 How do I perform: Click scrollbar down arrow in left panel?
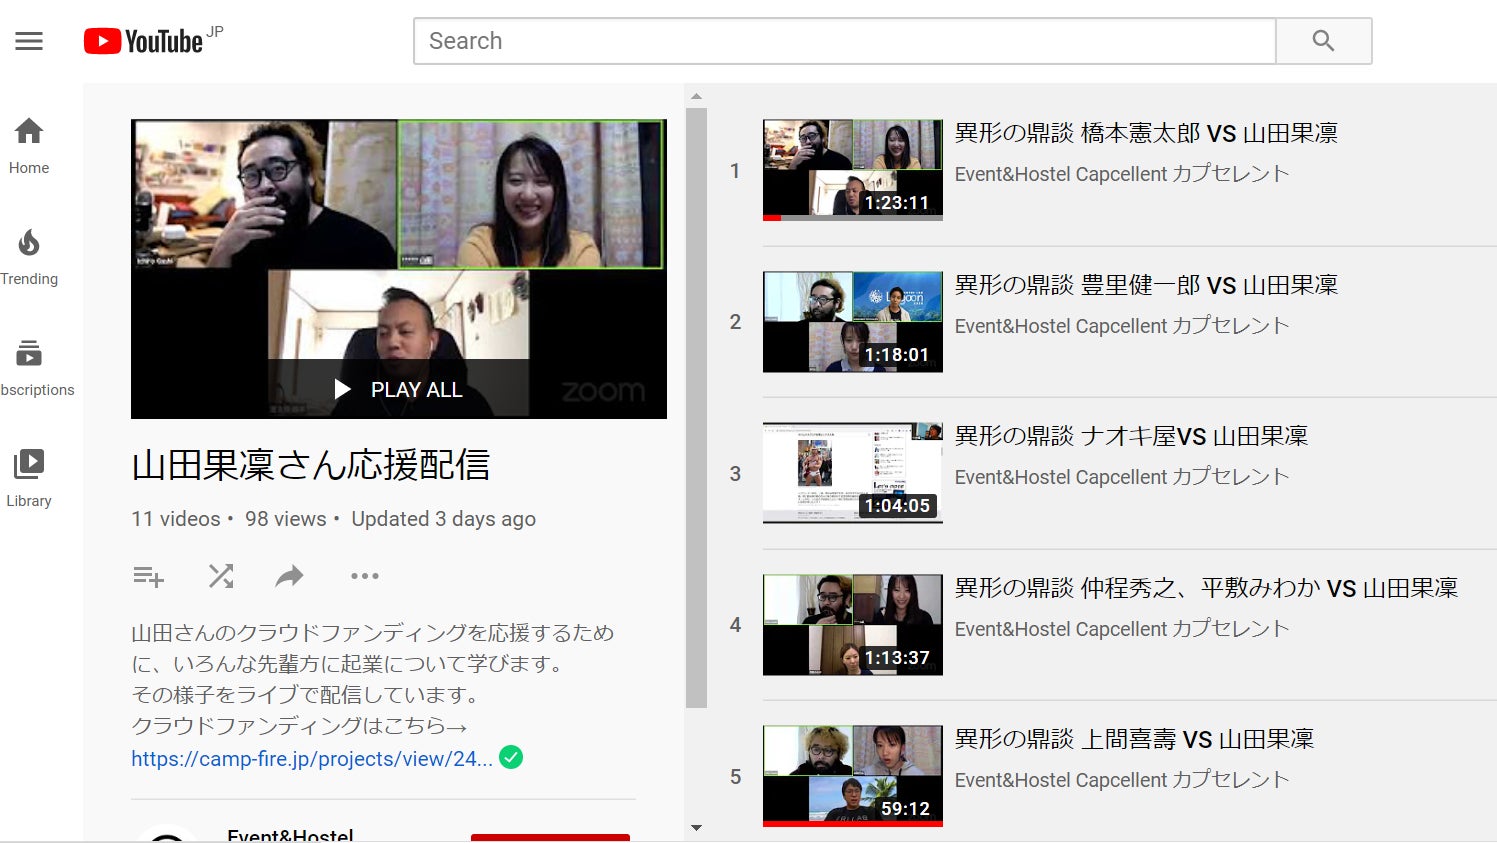[x=696, y=828]
